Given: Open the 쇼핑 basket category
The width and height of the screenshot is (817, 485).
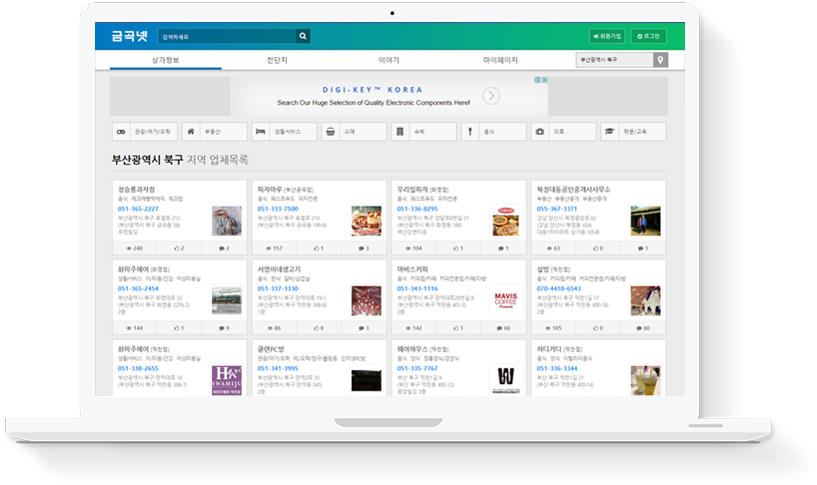Looking at the screenshot, I should [x=329, y=131].
